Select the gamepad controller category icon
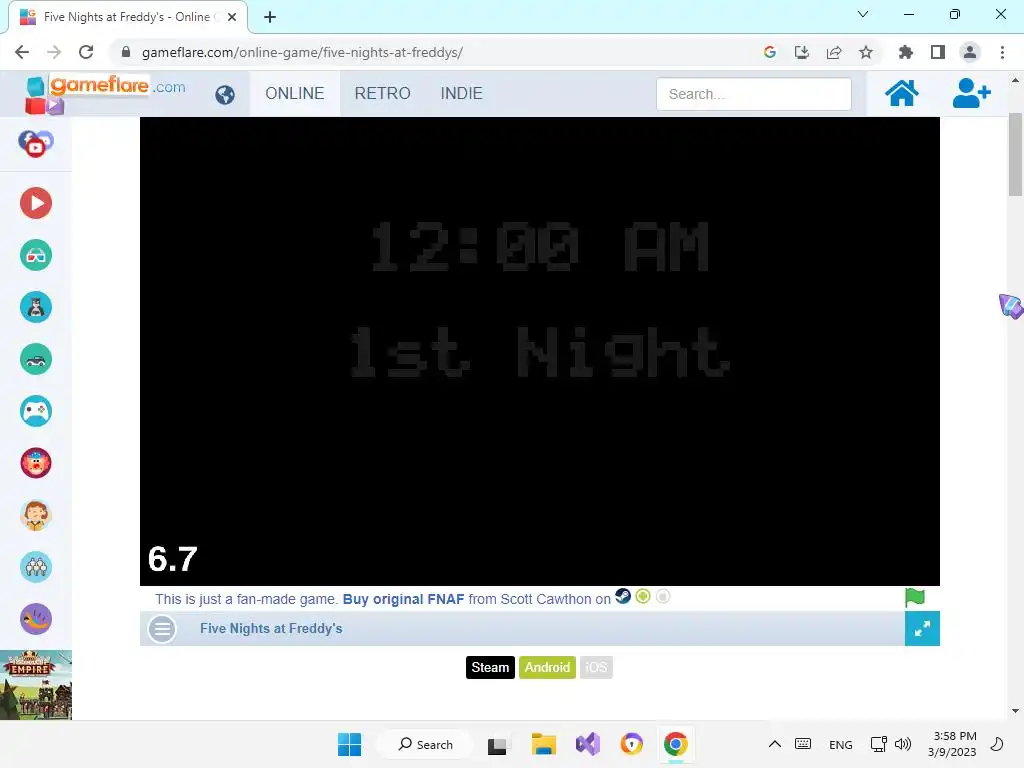Screen dimensions: 1024x768 pos(36,411)
